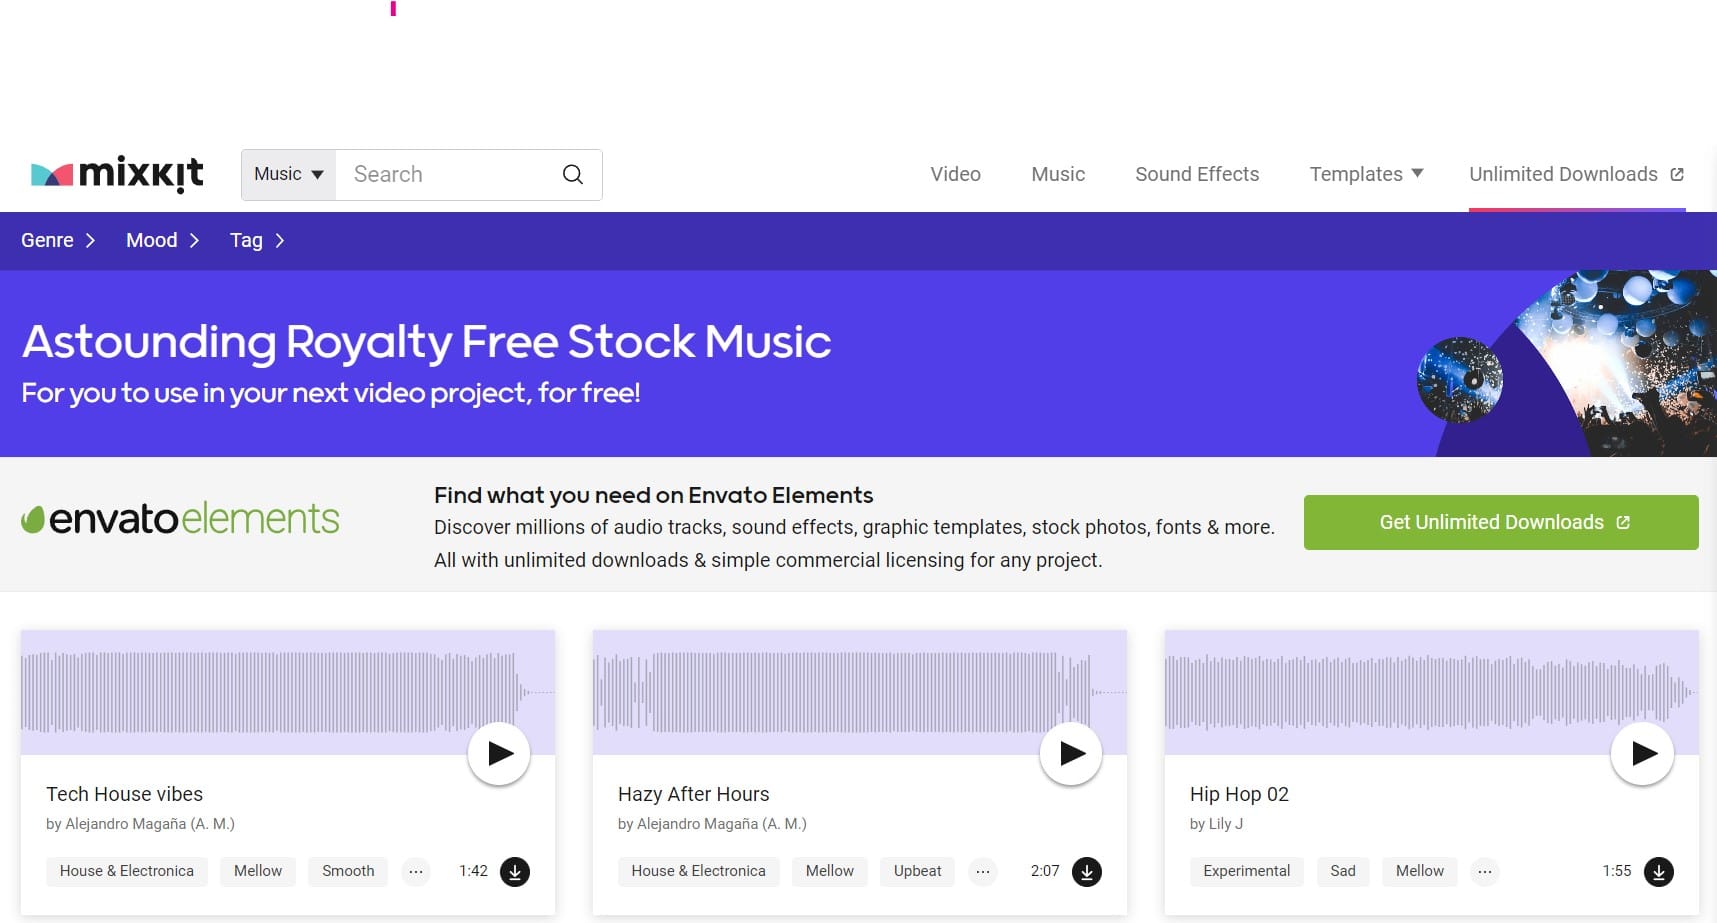Download the Hip Hop 02 track

1658,872
